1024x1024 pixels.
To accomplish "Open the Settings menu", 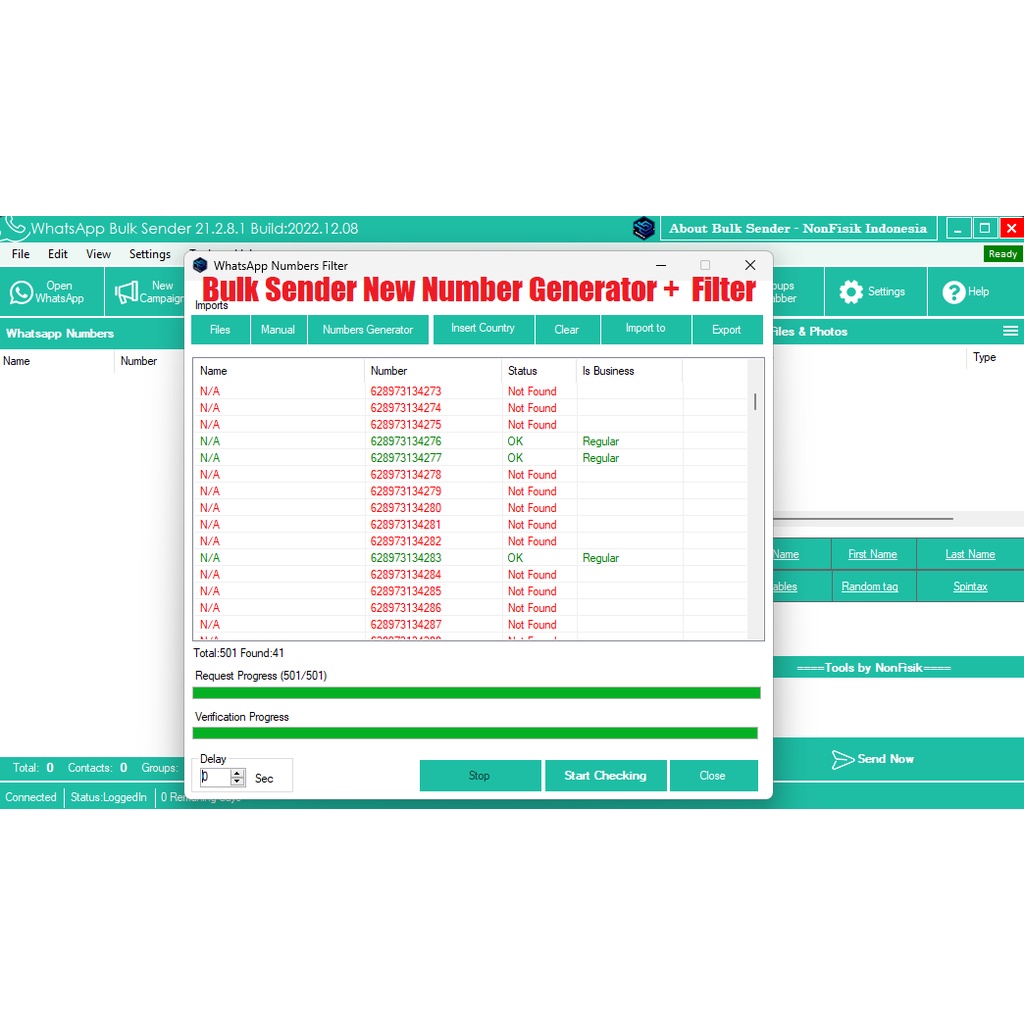I will point(150,254).
